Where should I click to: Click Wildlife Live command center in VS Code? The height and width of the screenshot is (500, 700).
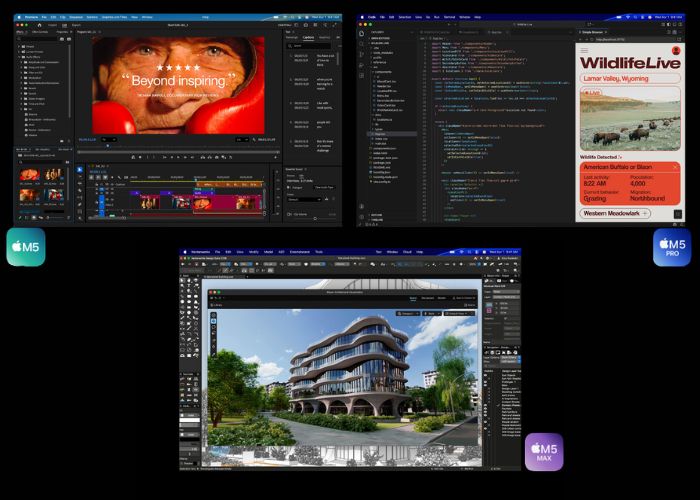(x=525, y=25)
